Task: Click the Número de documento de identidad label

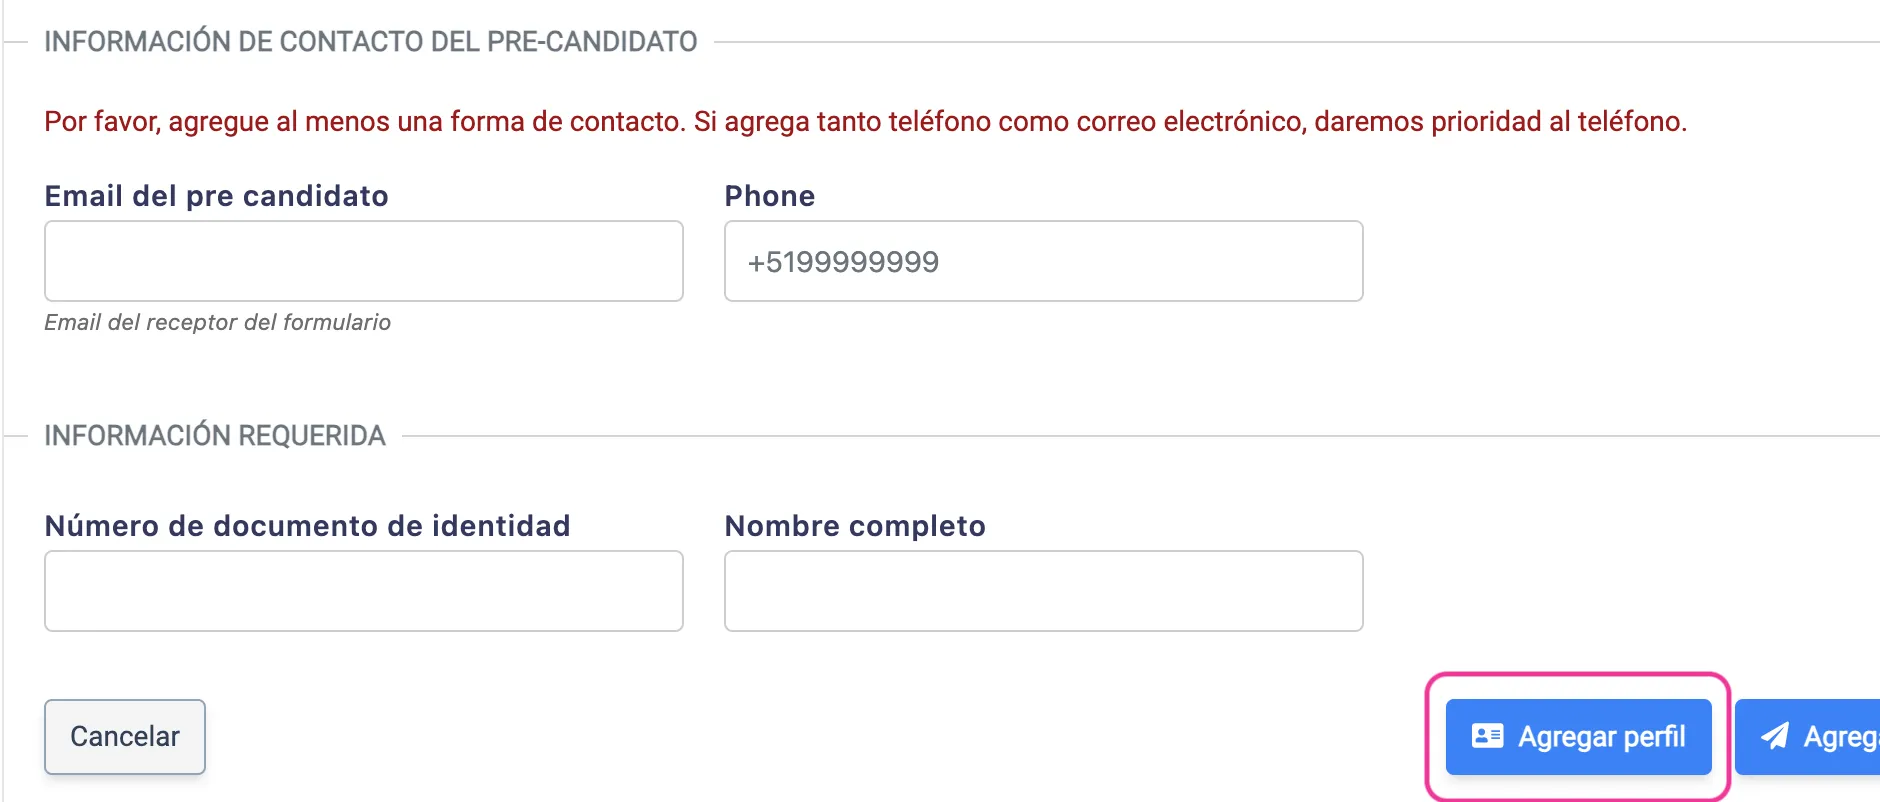Action: point(307,526)
